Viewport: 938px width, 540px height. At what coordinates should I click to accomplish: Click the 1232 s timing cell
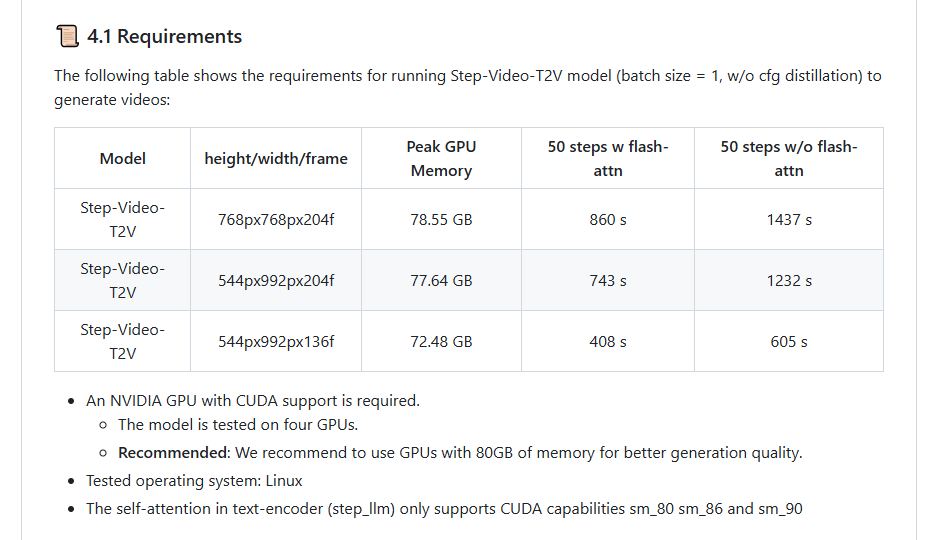(x=788, y=280)
